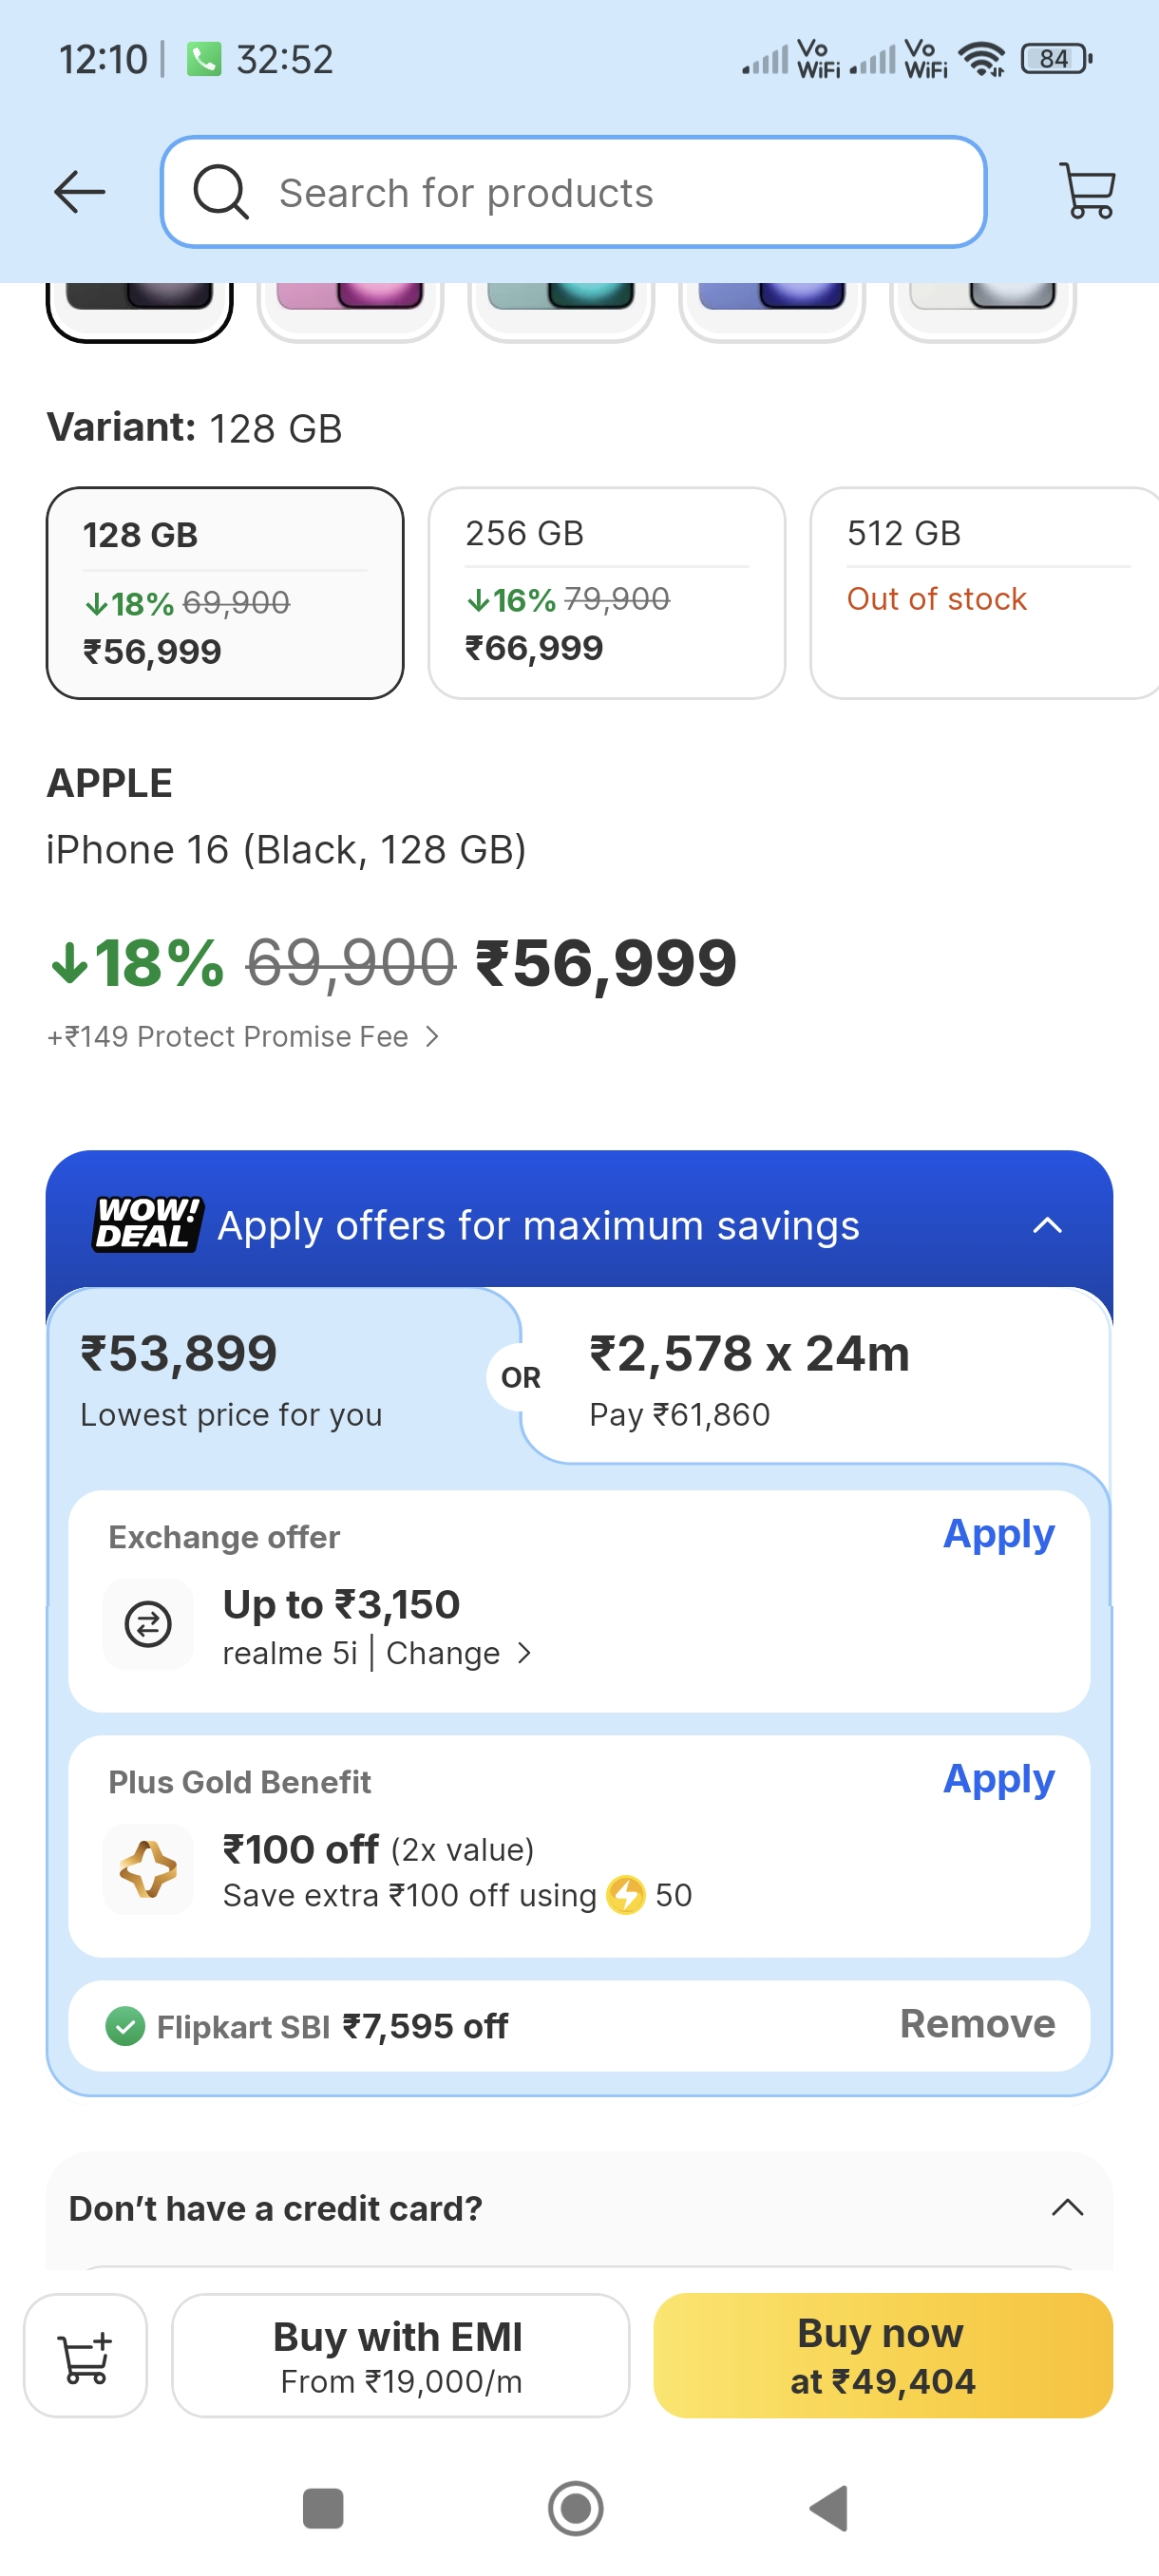Remove the Flipkart SBI offer
Image resolution: width=1159 pixels, height=2576 pixels.
(977, 2024)
